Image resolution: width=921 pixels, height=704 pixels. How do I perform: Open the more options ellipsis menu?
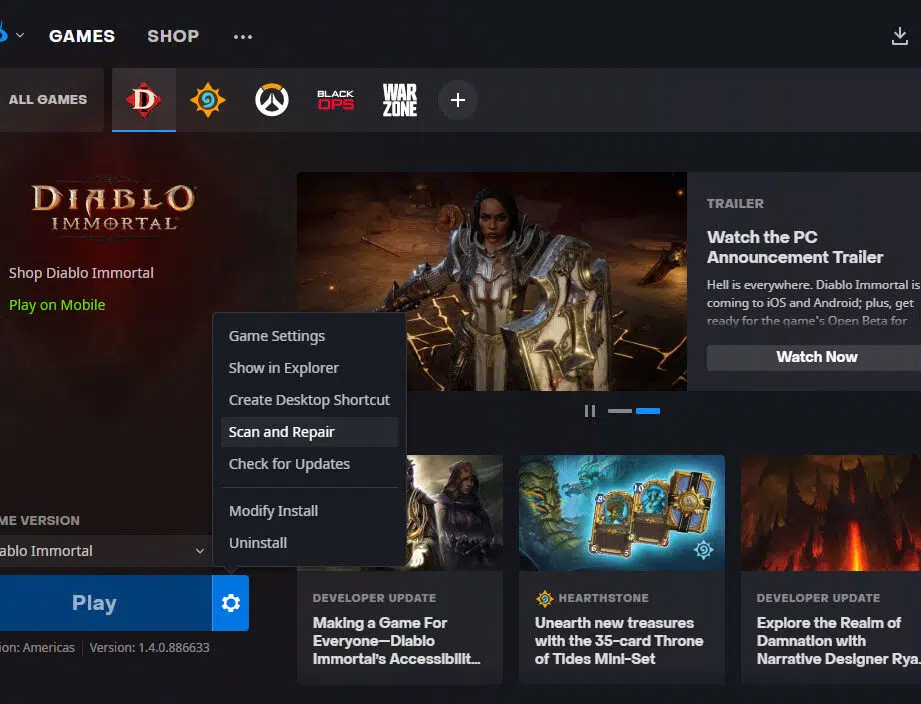[x=243, y=36]
